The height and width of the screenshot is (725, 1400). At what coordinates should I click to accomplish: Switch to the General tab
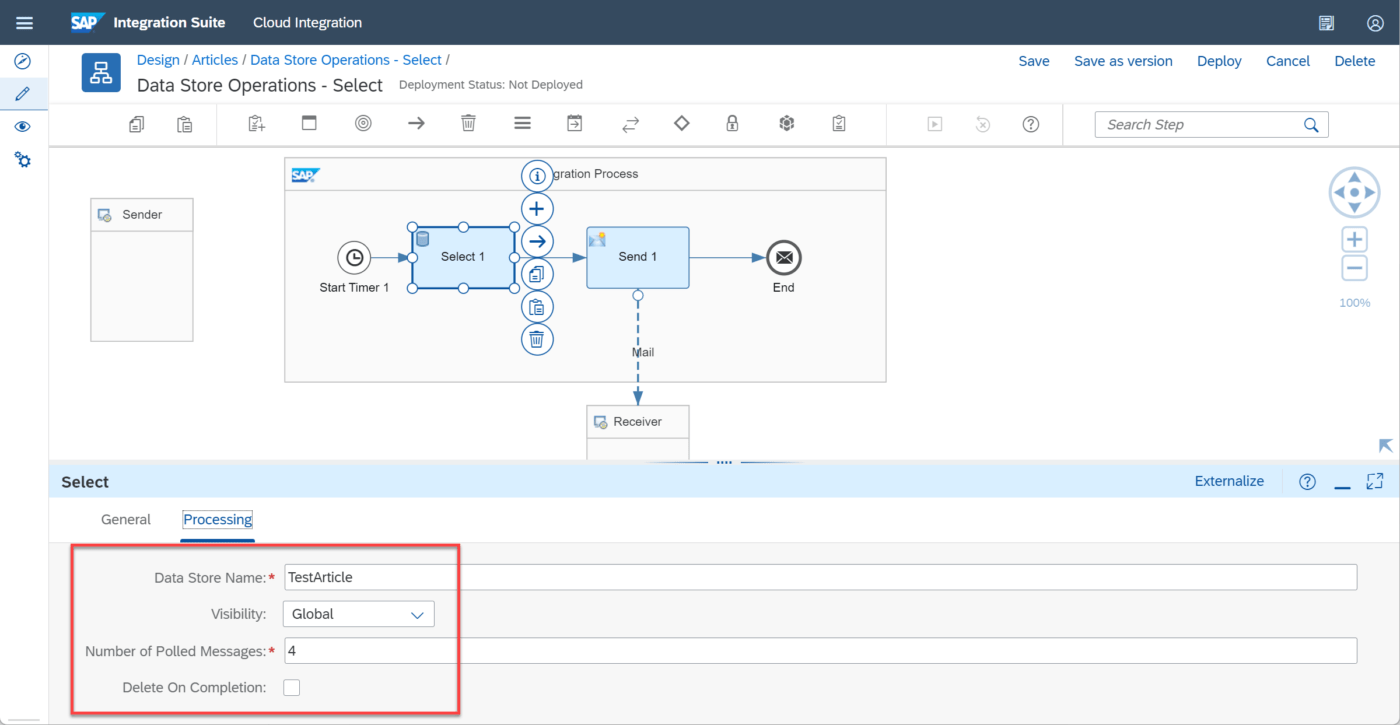[126, 519]
